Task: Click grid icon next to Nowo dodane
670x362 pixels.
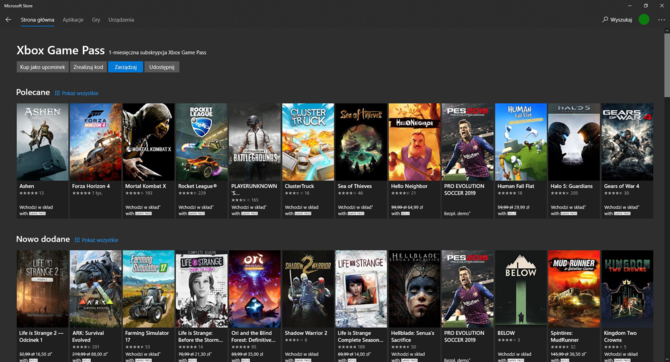Action: tap(77, 240)
